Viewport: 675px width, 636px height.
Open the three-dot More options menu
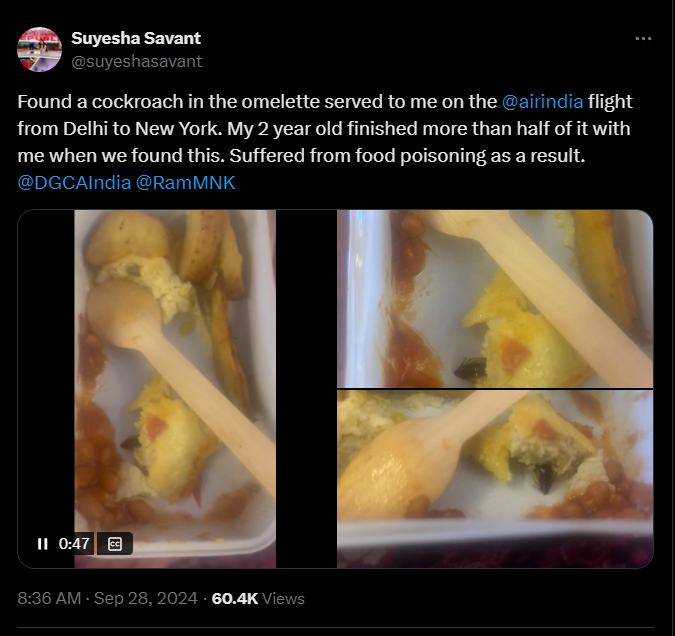click(644, 39)
